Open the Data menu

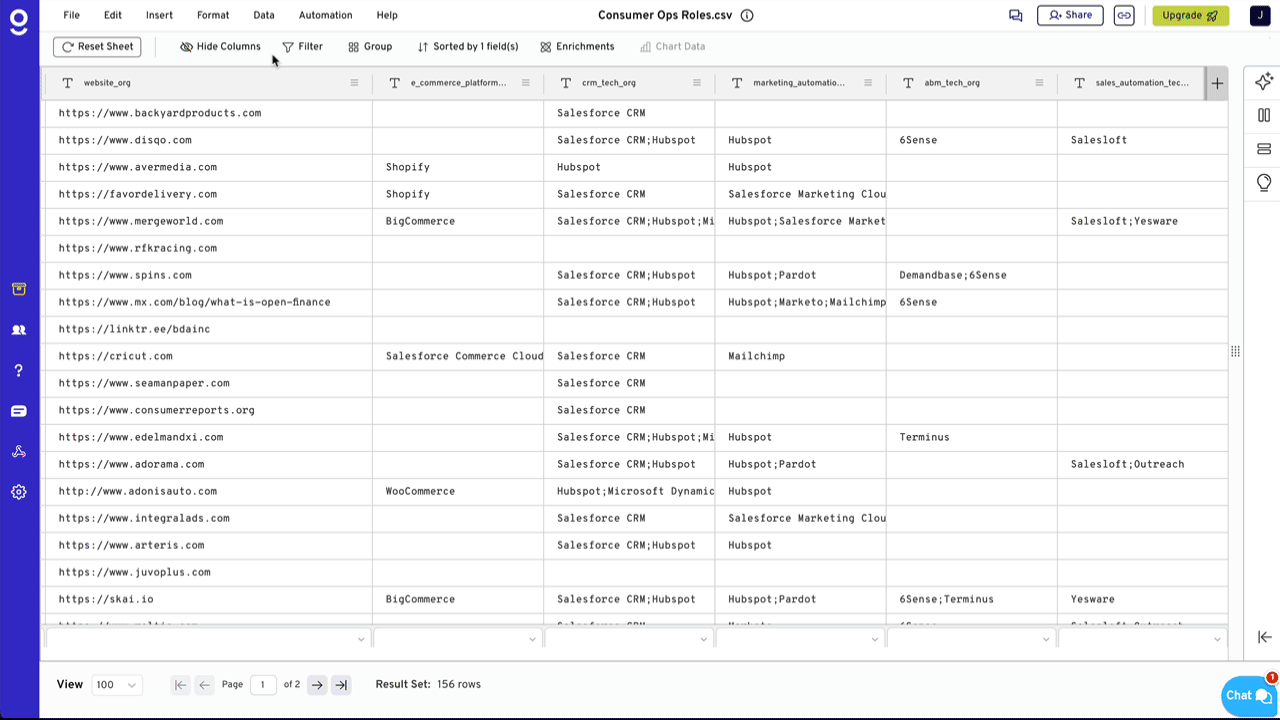pyautogui.click(x=264, y=16)
